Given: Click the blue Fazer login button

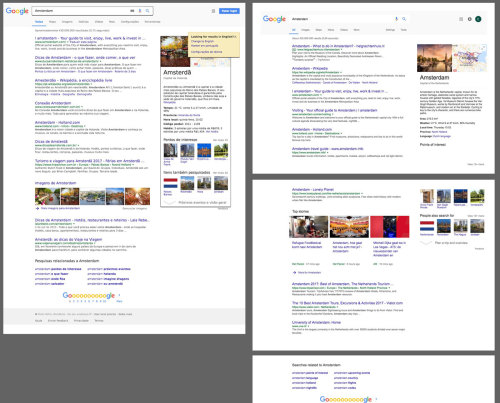Looking at the screenshot, I should 229,11.
